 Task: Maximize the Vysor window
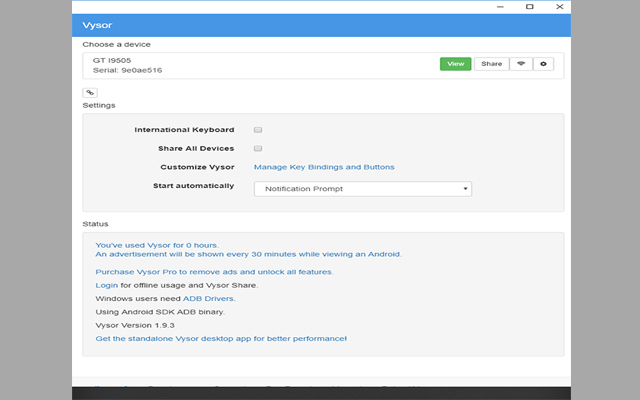(x=529, y=7)
